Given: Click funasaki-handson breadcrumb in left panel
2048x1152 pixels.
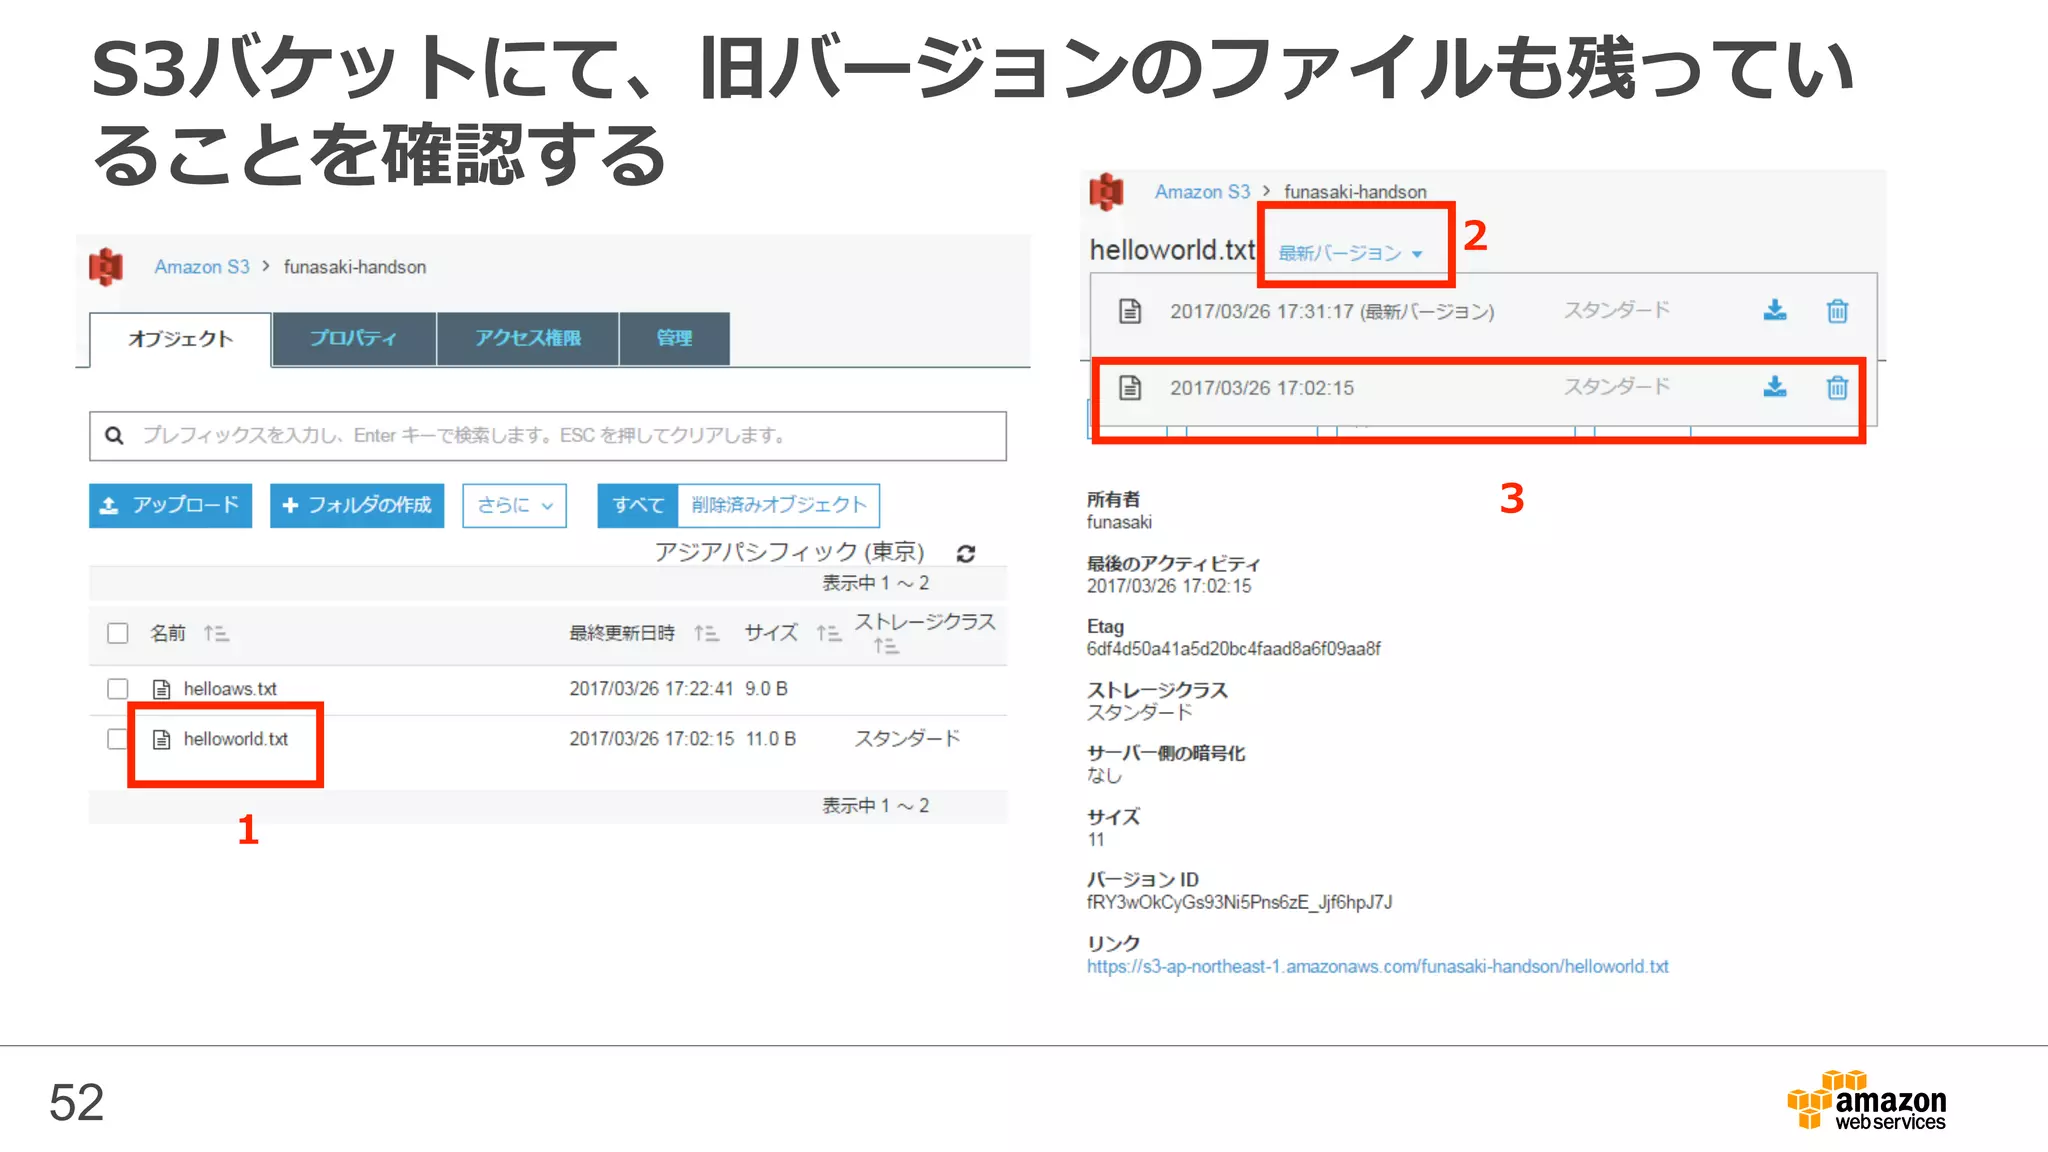Looking at the screenshot, I should 355,267.
